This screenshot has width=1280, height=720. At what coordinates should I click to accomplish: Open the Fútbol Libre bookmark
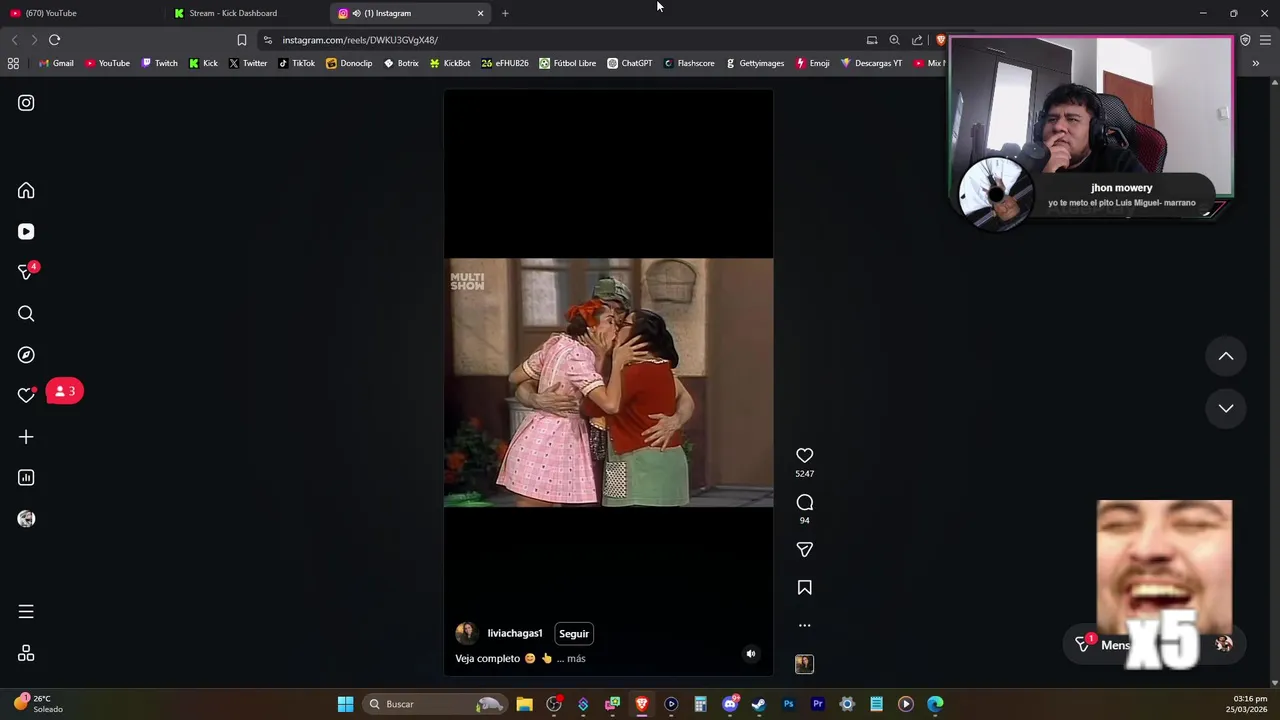[x=567, y=63]
